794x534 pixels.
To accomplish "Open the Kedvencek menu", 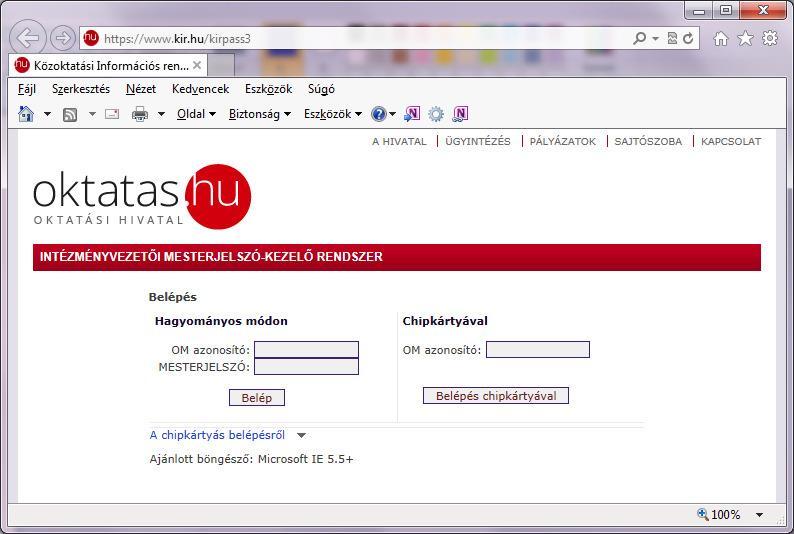I will tap(201, 89).
